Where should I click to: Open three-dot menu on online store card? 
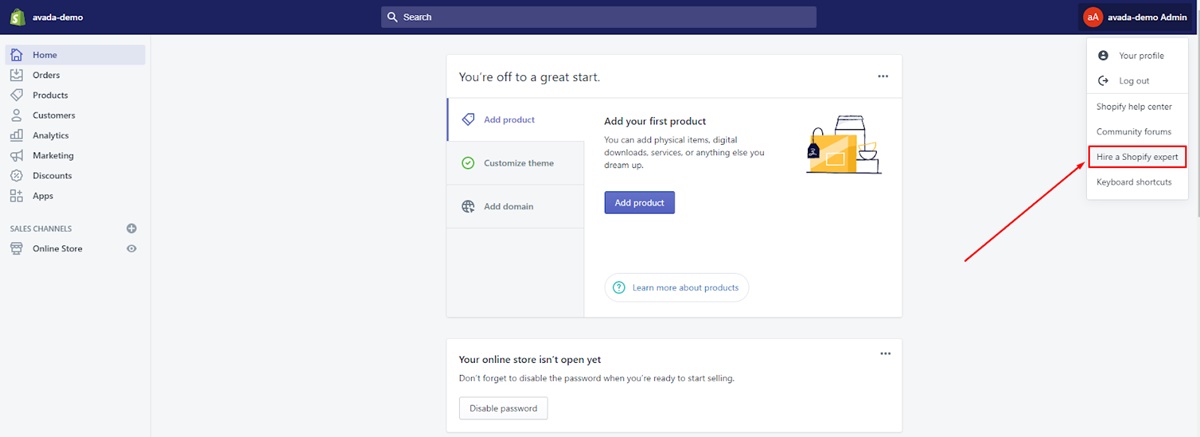[885, 353]
